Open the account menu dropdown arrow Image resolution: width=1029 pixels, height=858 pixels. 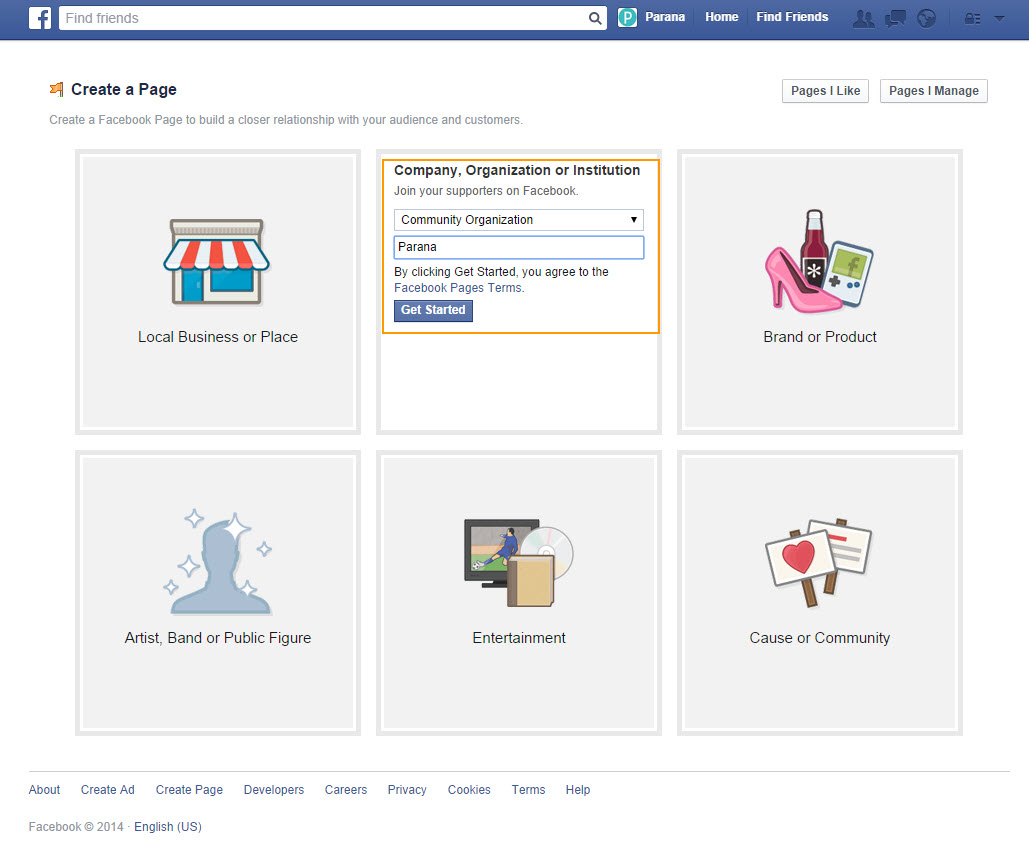point(999,18)
